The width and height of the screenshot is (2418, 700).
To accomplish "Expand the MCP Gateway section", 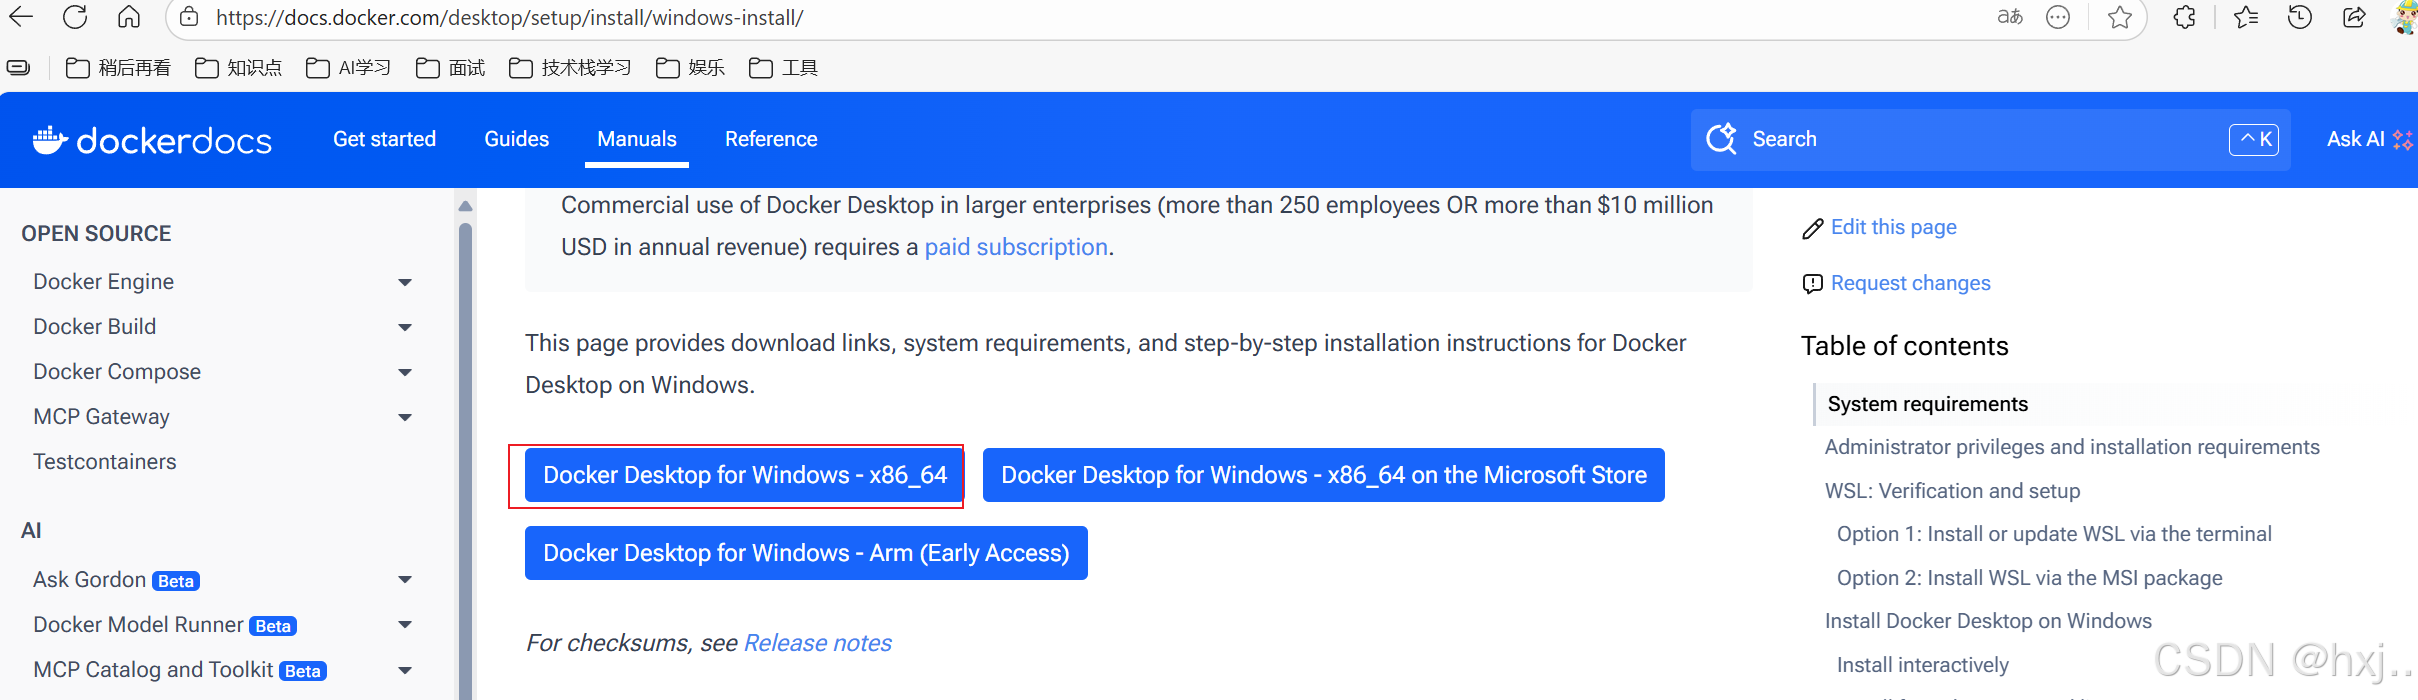I will [x=405, y=417].
